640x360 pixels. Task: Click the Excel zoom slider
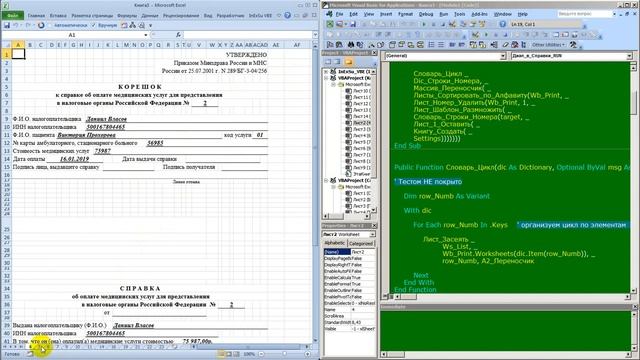[x=284, y=354]
